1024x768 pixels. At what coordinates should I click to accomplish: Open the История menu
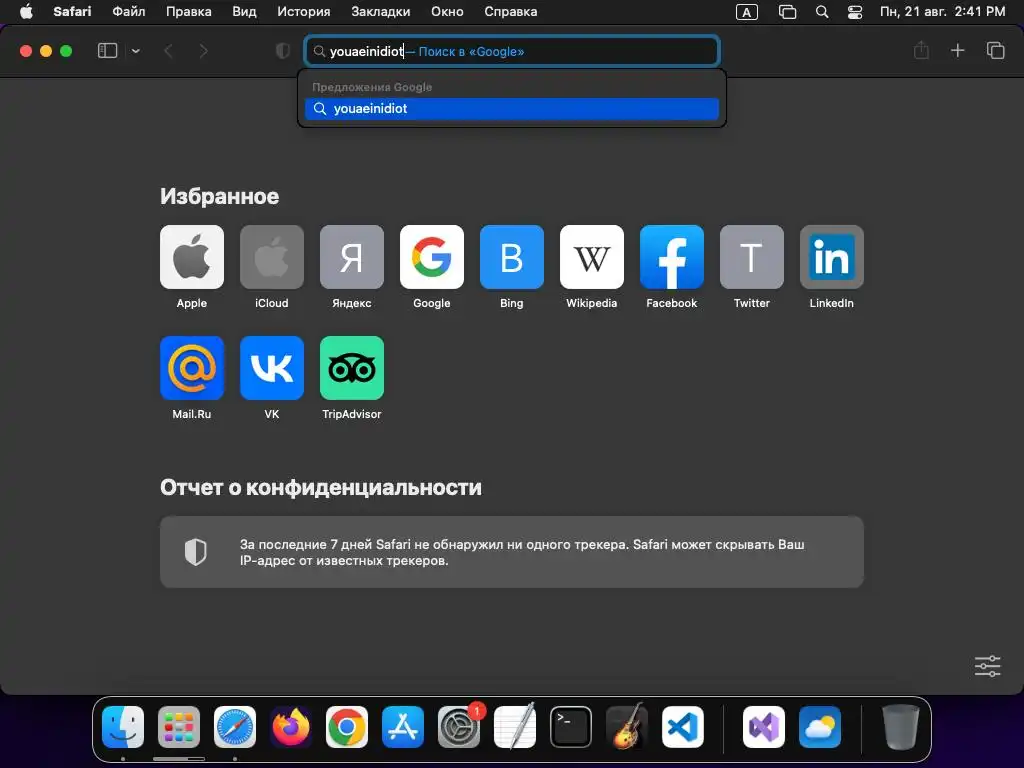[304, 12]
